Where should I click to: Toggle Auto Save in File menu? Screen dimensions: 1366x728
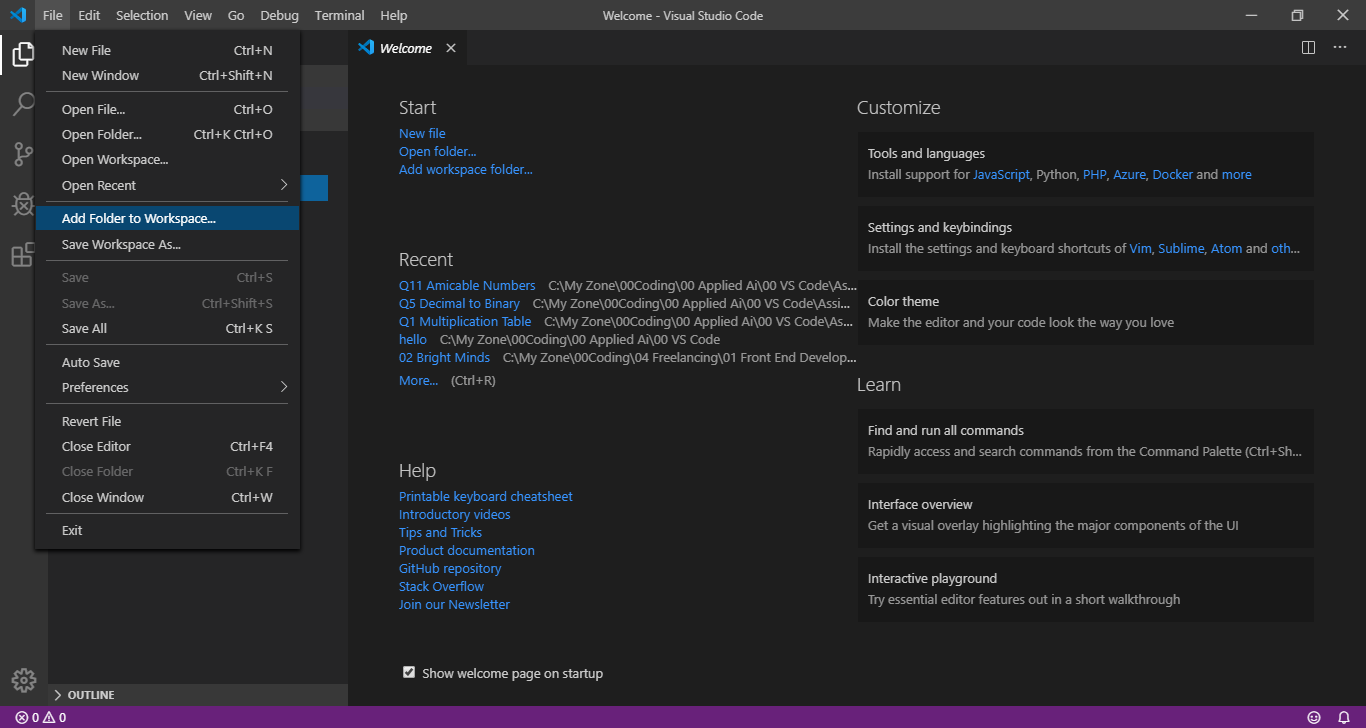tap(167, 362)
